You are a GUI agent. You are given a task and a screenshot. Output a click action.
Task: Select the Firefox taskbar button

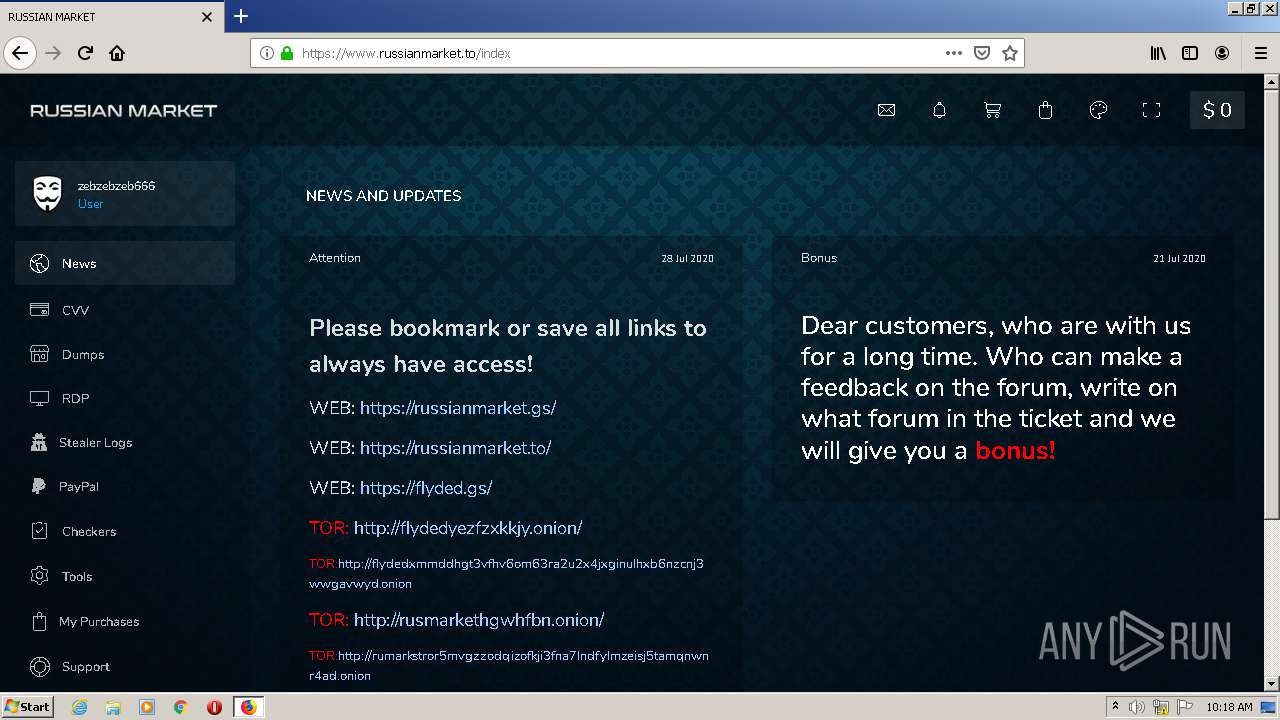pyautogui.click(x=248, y=707)
